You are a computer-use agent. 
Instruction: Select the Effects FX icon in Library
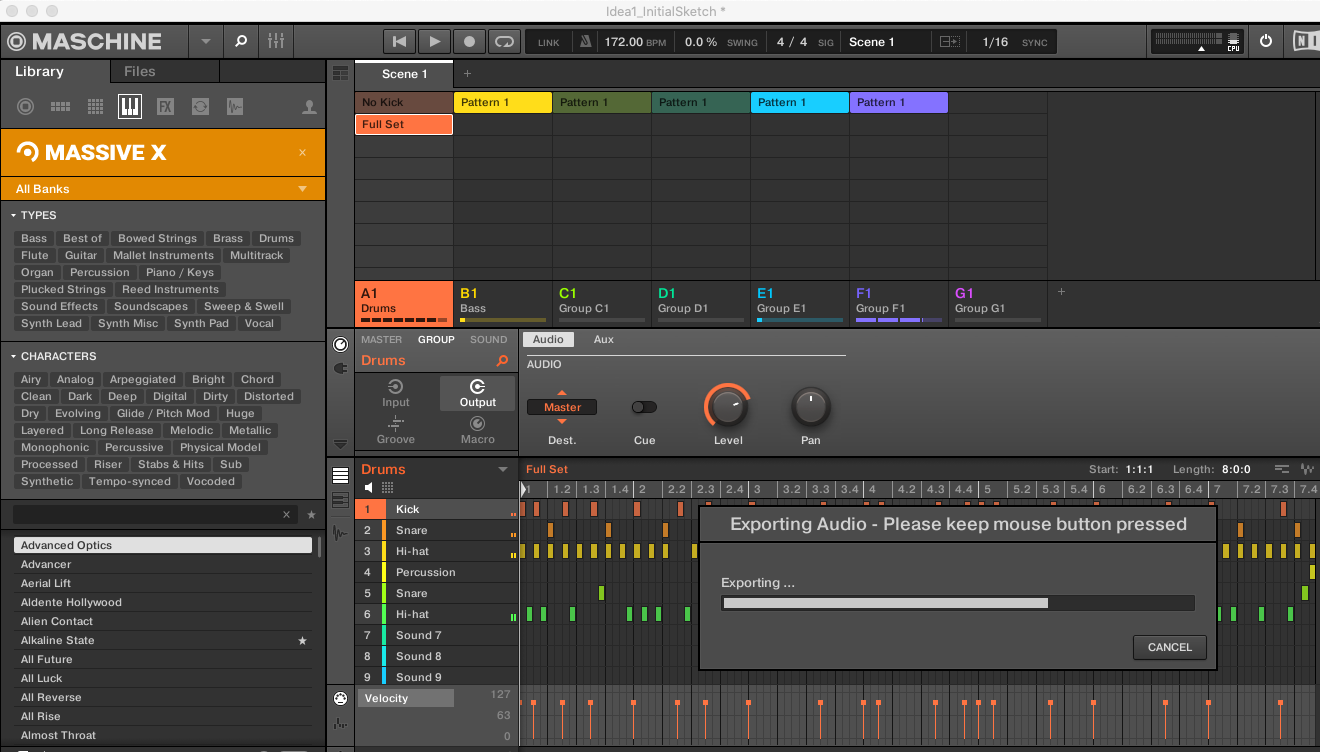pos(165,106)
